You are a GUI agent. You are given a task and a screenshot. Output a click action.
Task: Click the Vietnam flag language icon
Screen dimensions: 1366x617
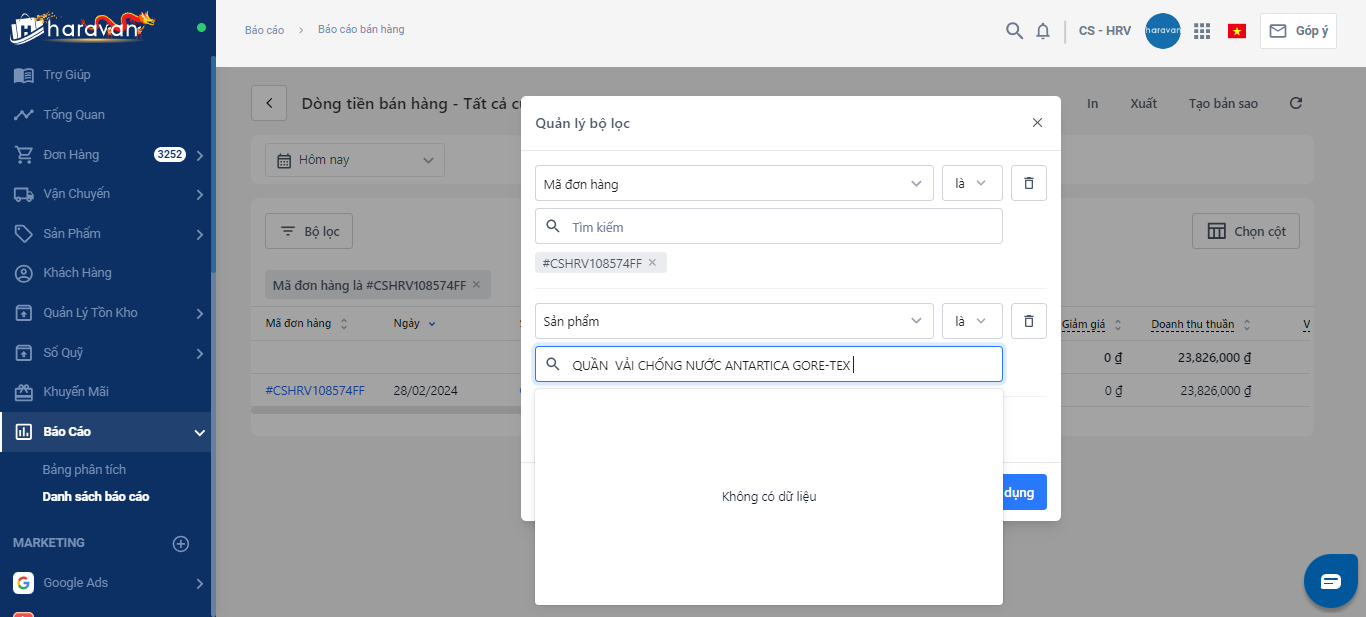tap(1237, 31)
